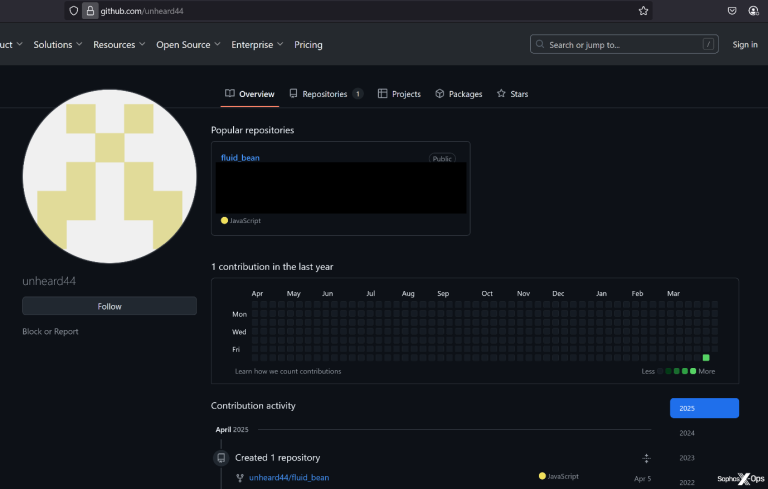Click the repo icon beside Repositories

293,93
